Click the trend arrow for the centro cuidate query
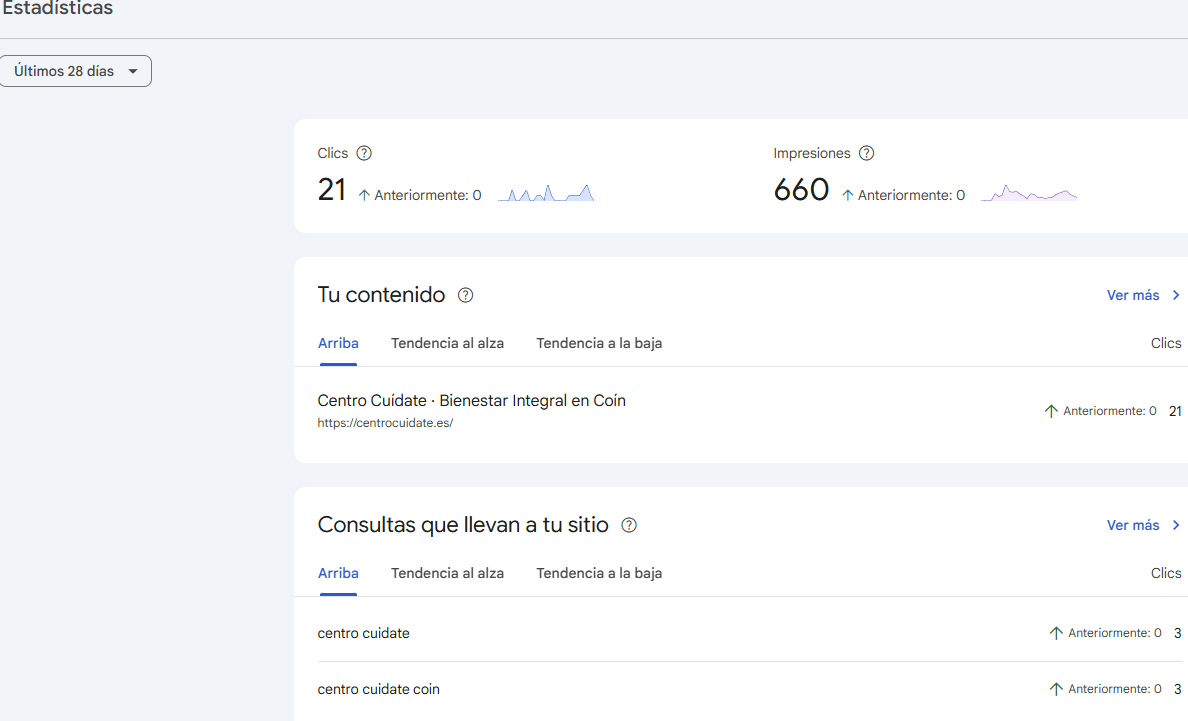Screen dimensions: 1188x721 point(1054,632)
